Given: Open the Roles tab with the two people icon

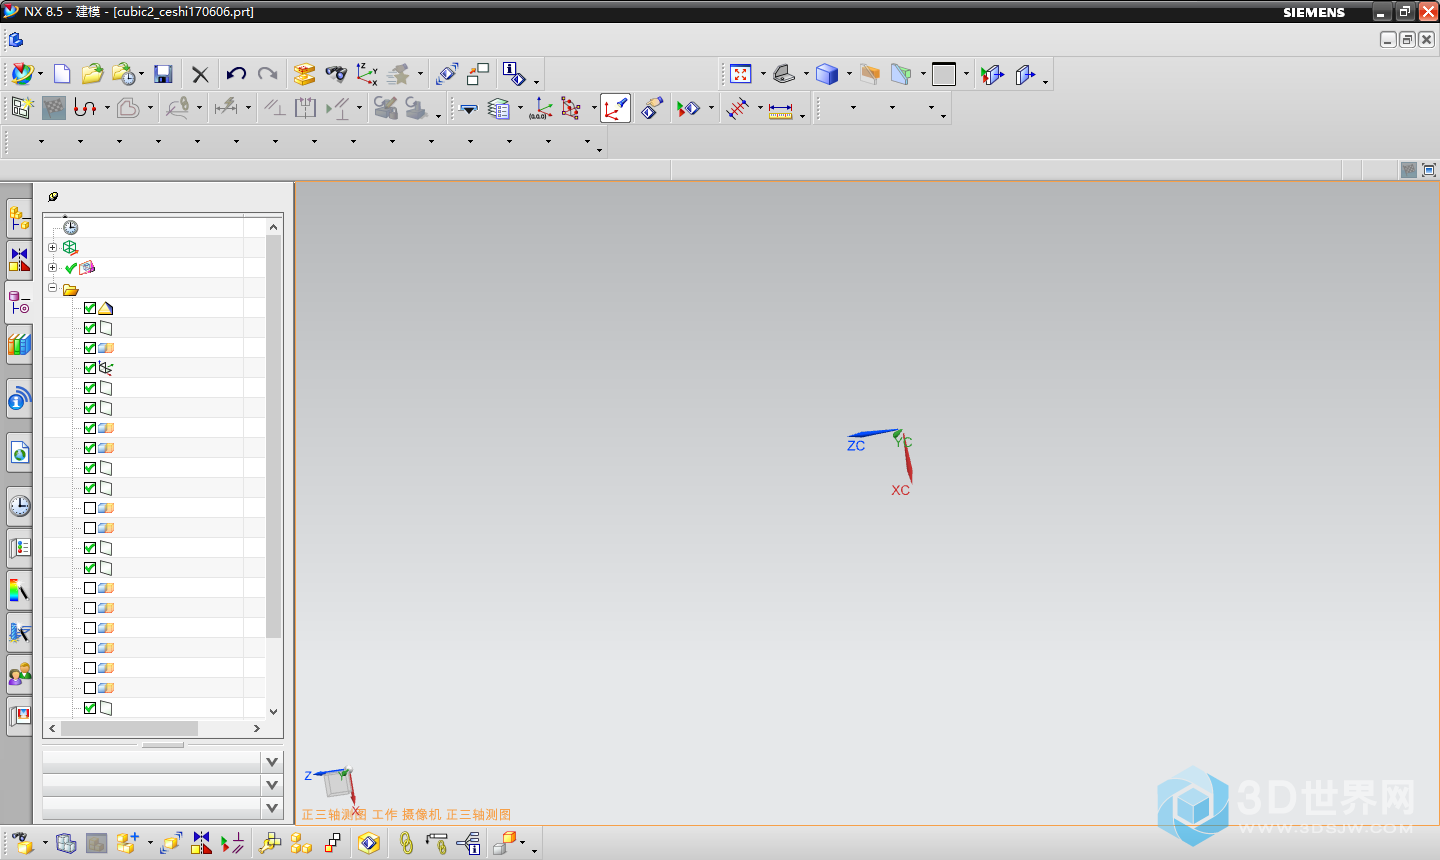Looking at the screenshot, I should (x=19, y=675).
